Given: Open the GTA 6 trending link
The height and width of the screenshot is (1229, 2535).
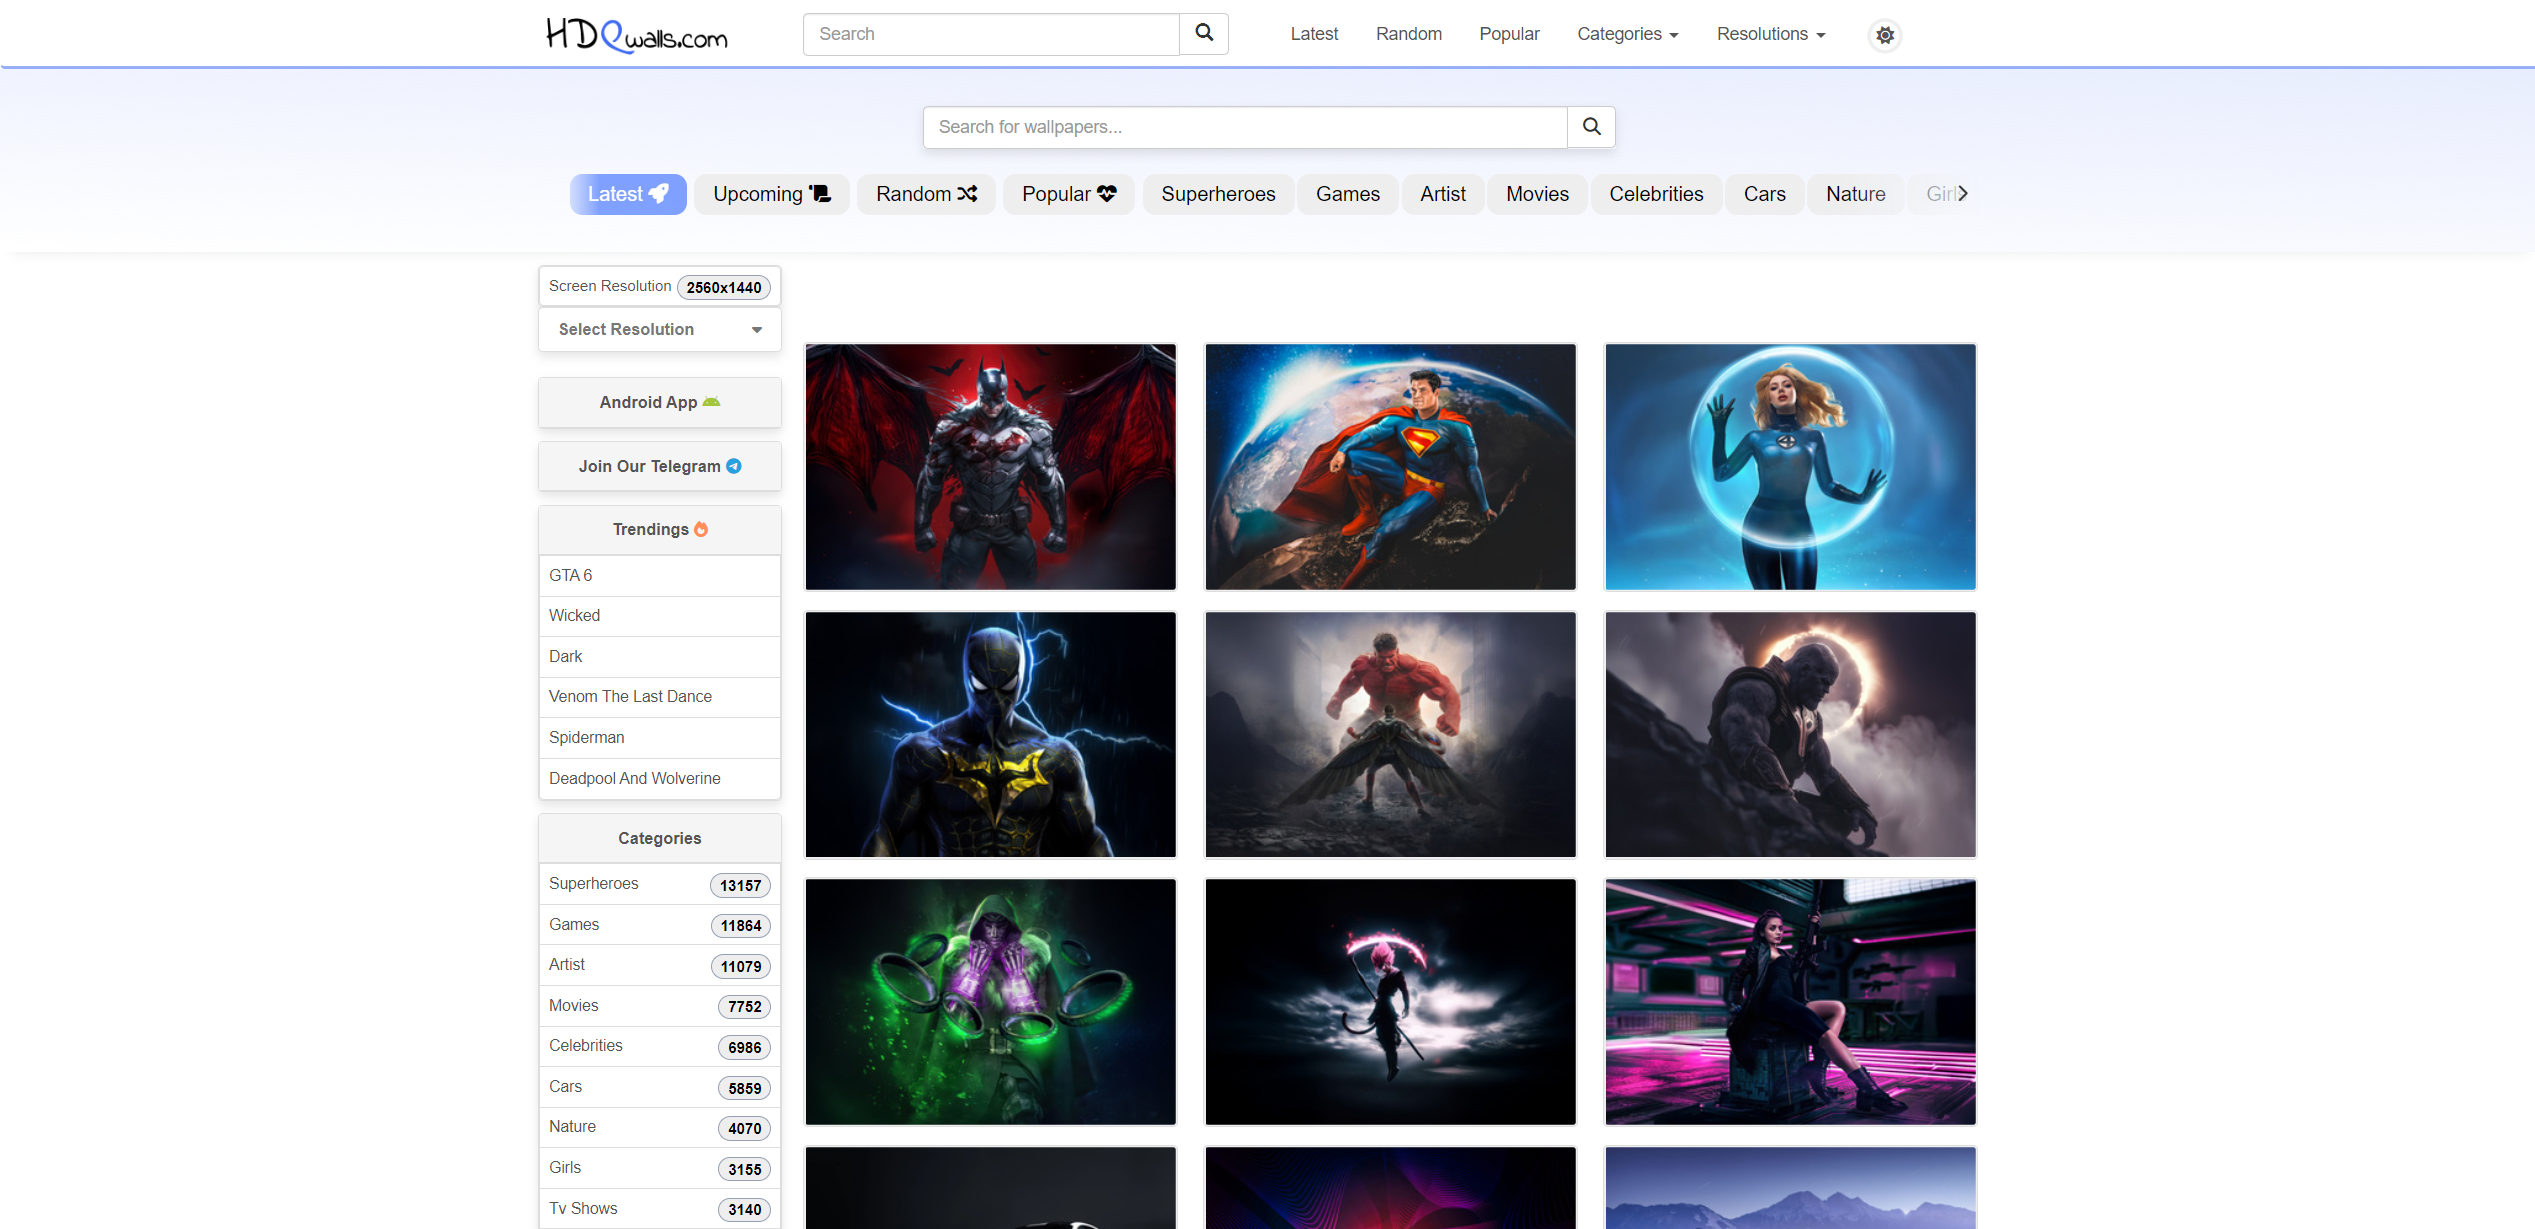Looking at the screenshot, I should tap(571, 575).
